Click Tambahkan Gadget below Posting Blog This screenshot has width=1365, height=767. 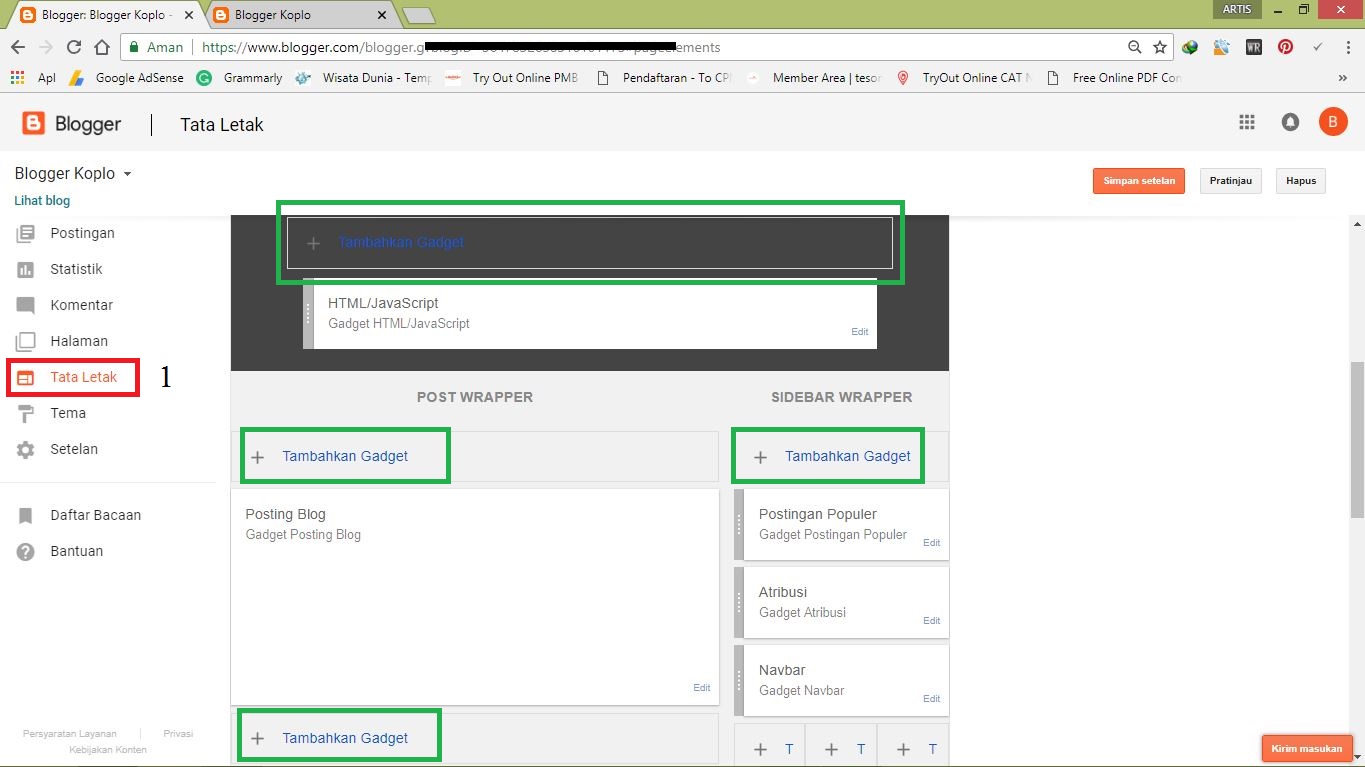coord(345,738)
